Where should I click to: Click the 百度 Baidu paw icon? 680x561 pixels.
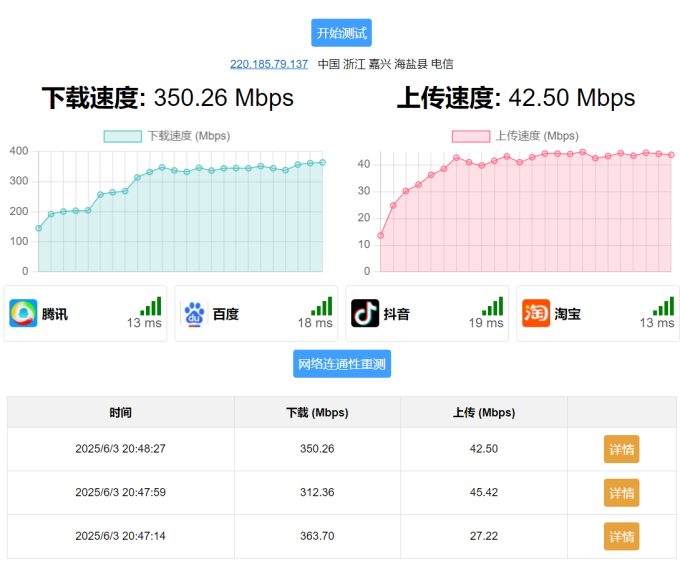click(194, 313)
